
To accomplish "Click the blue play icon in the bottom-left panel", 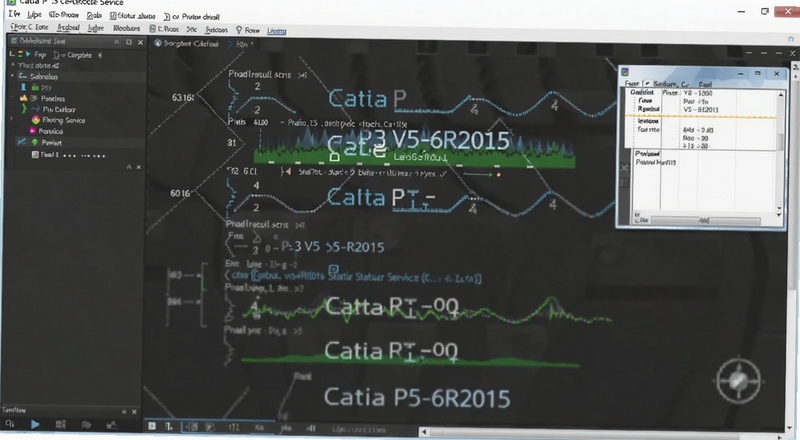I will coord(35,424).
